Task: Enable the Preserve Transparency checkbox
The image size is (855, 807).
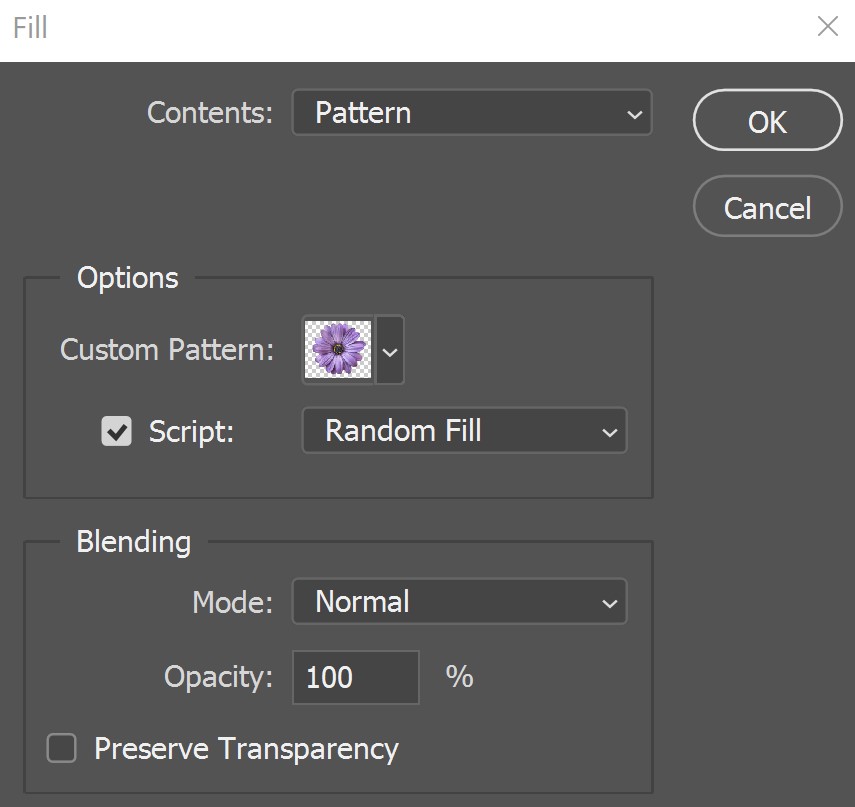Action: tap(61, 748)
